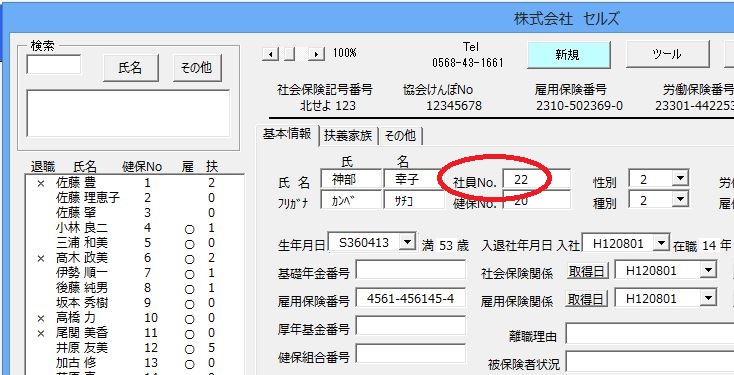Expand the 生年月日 date dropdown

408,242
